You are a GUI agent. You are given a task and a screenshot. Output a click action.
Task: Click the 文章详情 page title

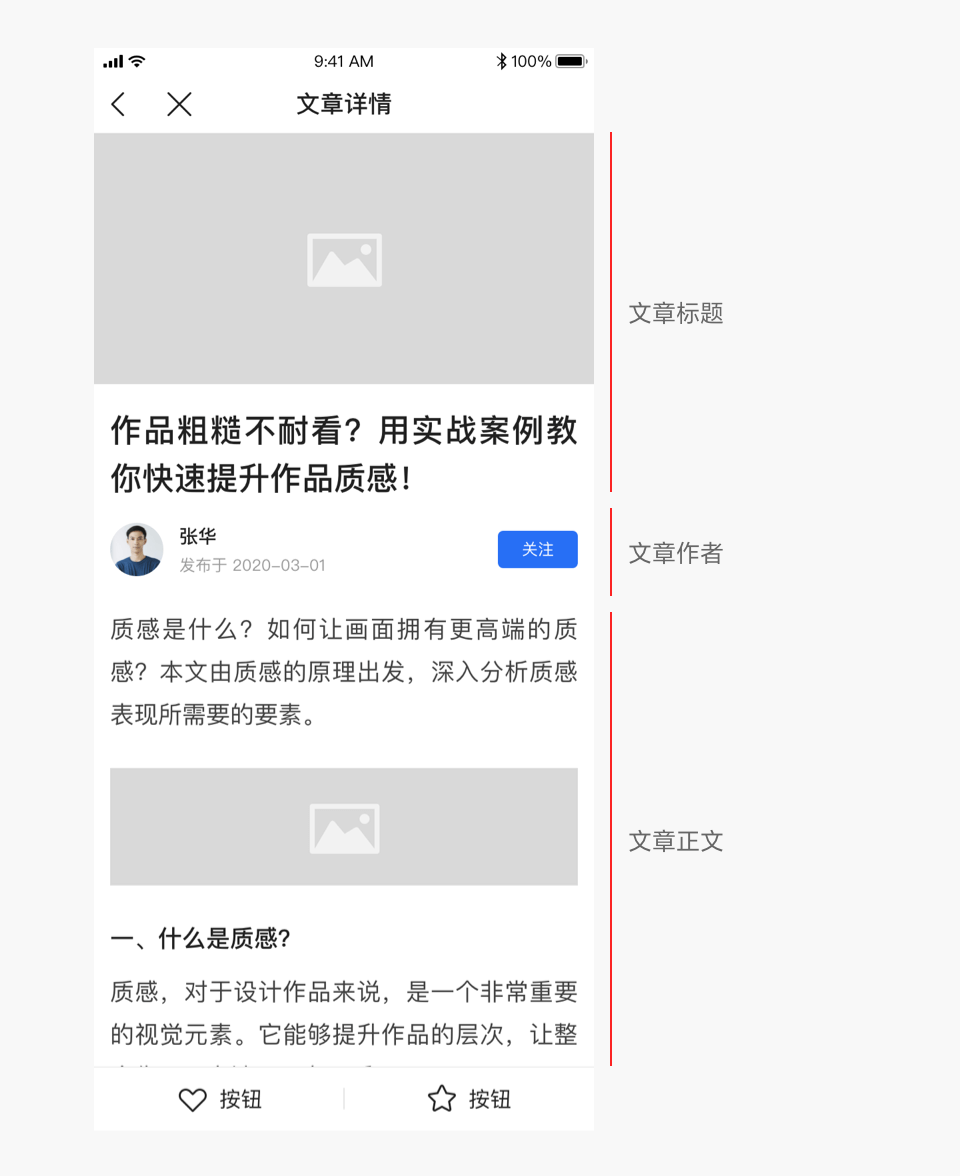click(x=344, y=104)
